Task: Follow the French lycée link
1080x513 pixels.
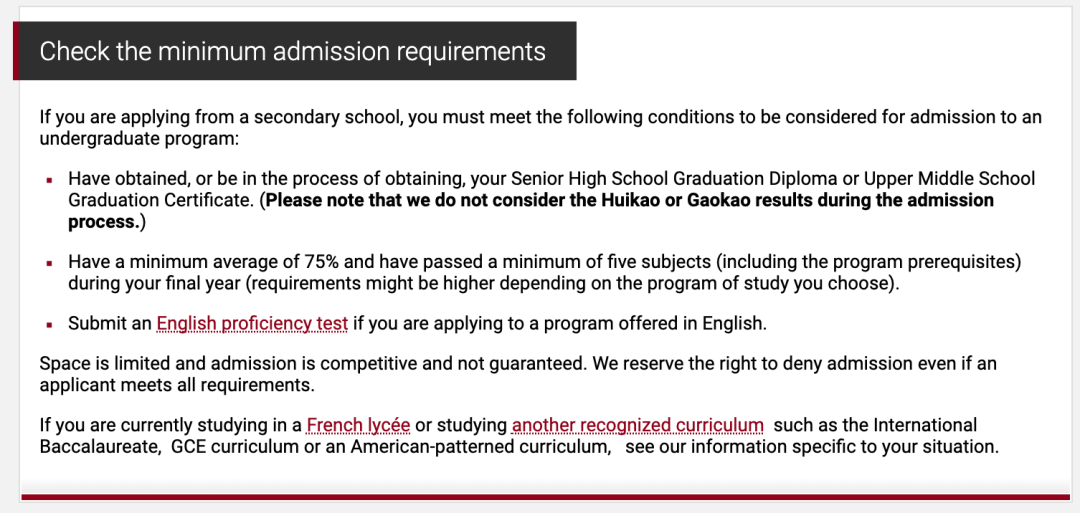Action: coord(358,425)
